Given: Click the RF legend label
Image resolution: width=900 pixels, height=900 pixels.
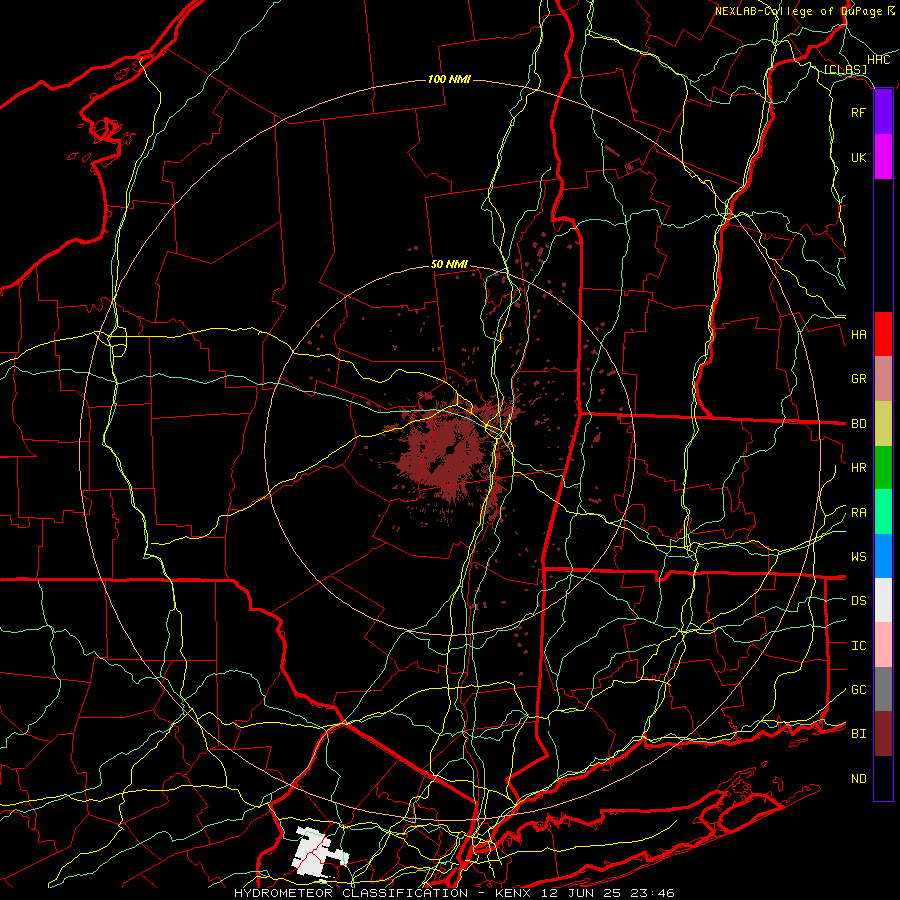Looking at the screenshot, I should click(858, 112).
